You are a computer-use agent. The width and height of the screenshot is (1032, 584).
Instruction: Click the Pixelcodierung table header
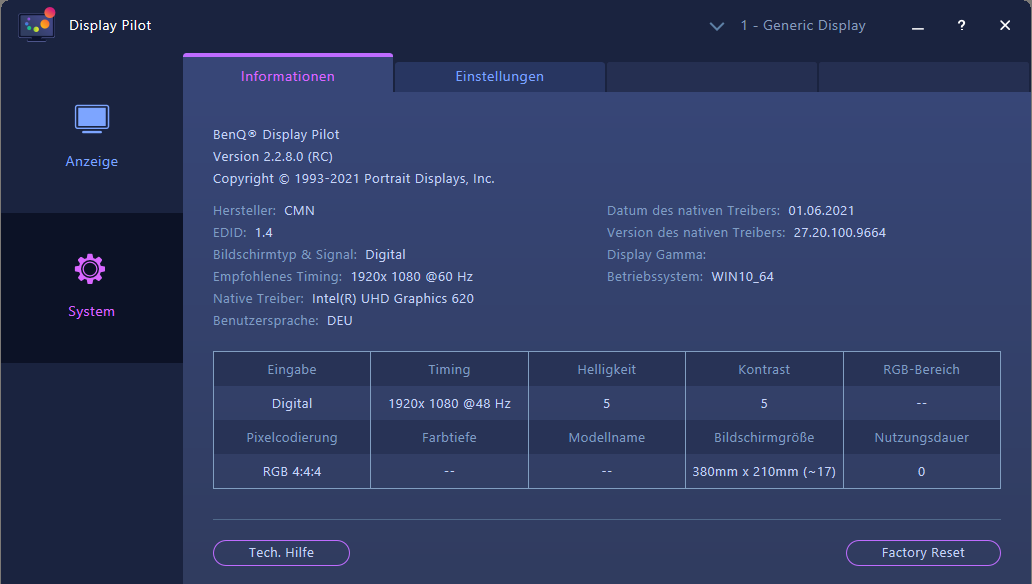(292, 438)
